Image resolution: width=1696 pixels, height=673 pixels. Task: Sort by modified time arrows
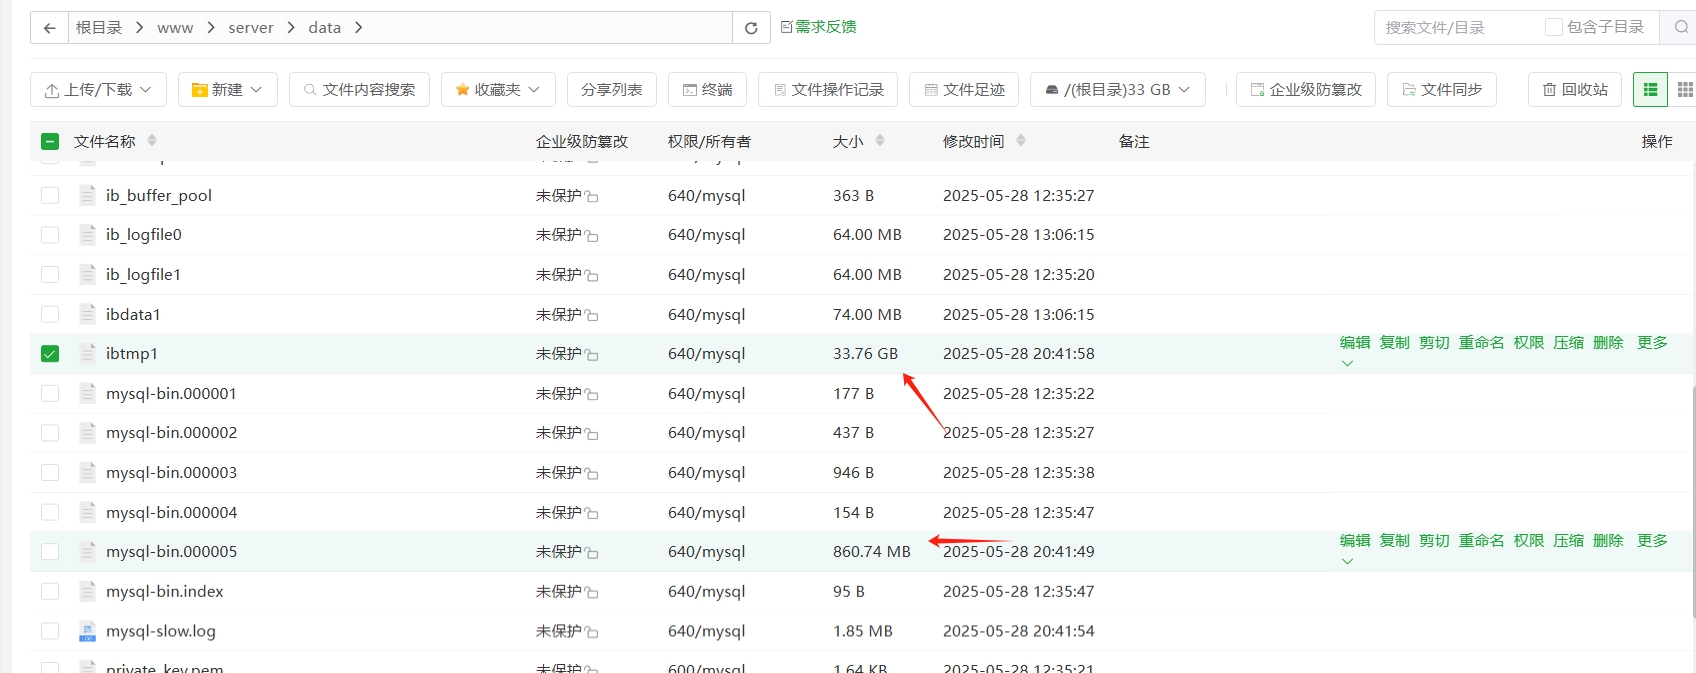click(1021, 141)
